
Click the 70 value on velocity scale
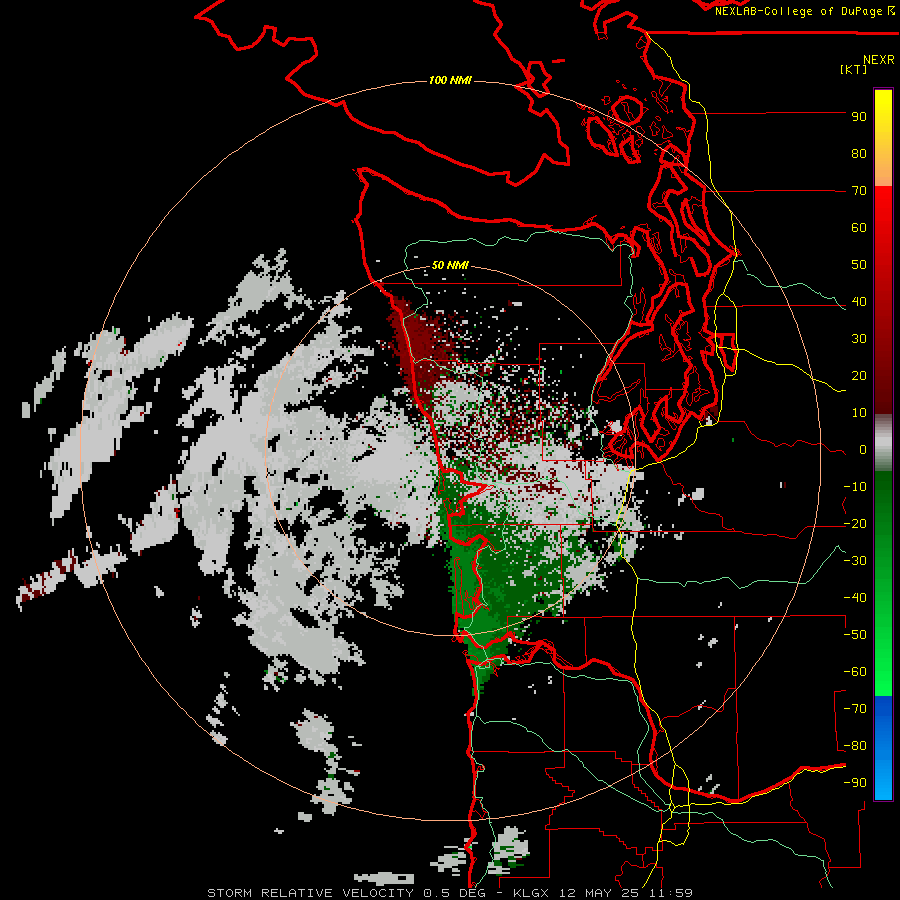click(859, 191)
